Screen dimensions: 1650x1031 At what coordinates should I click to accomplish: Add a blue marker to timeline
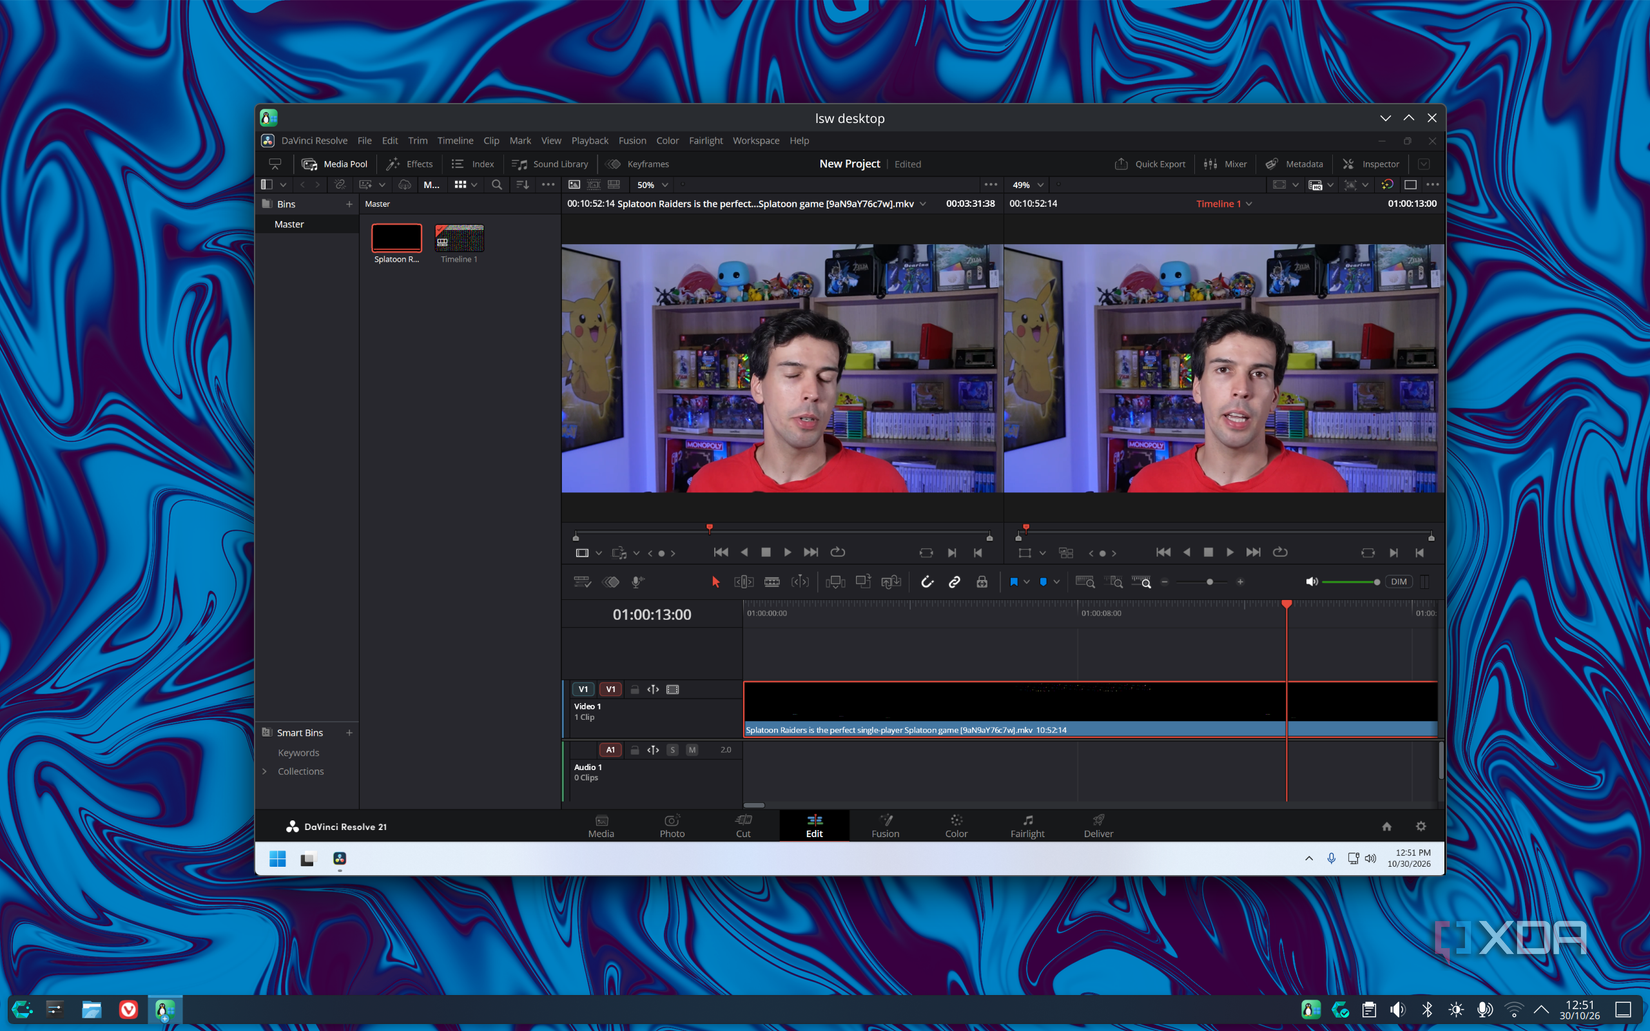coord(1043,582)
